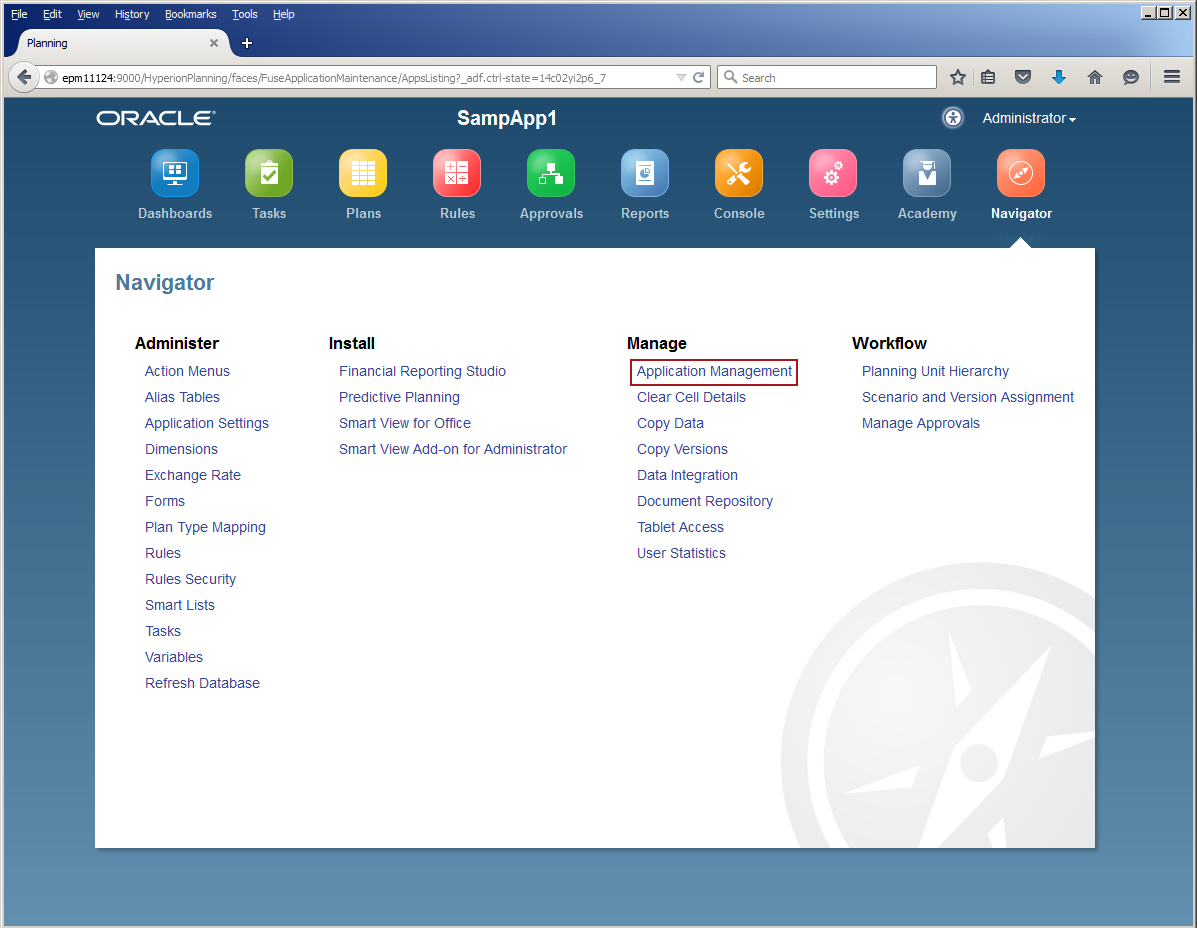Open Variables link
Image resolution: width=1197 pixels, height=928 pixels.
click(x=174, y=656)
